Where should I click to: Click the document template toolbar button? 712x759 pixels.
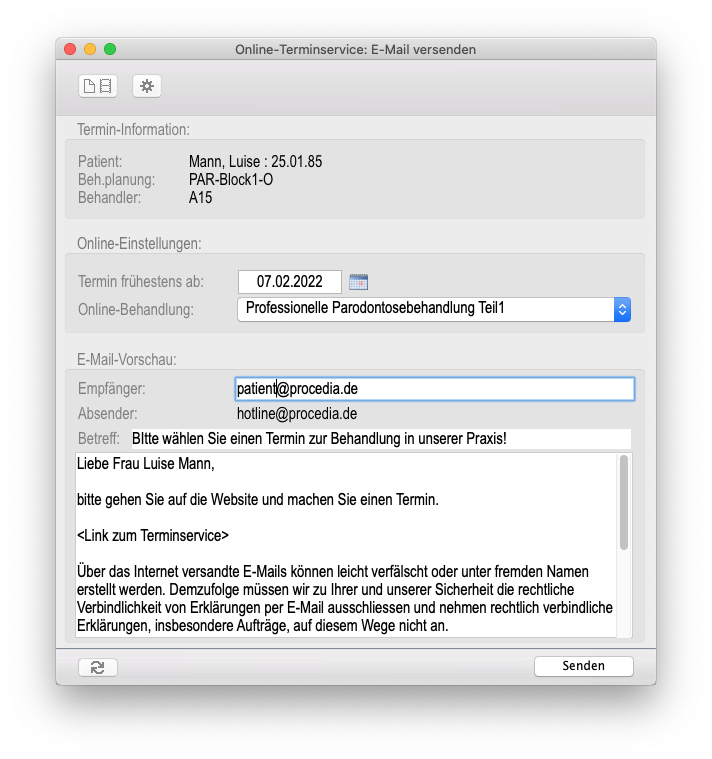(x=98, y=86)
